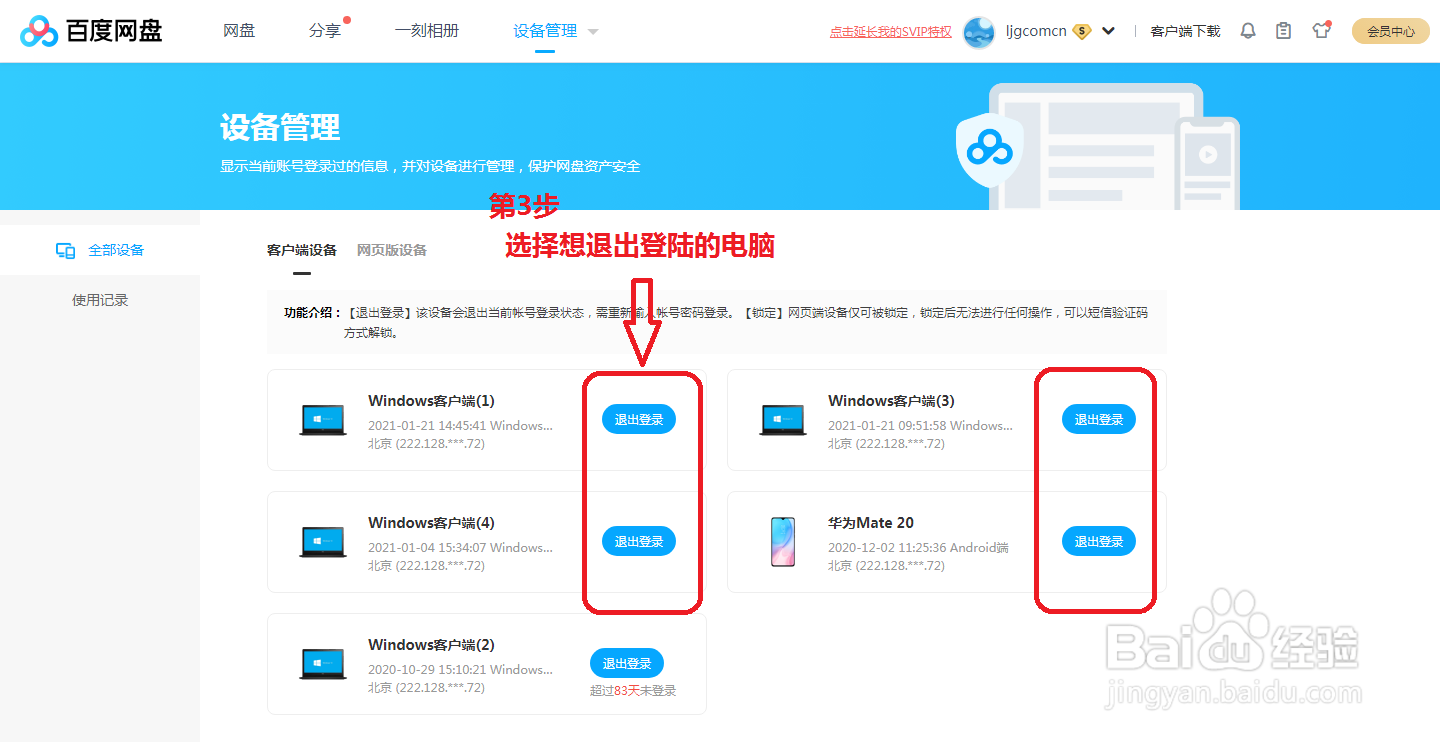Expand the account dropdown chevron

pos(1108,31)
